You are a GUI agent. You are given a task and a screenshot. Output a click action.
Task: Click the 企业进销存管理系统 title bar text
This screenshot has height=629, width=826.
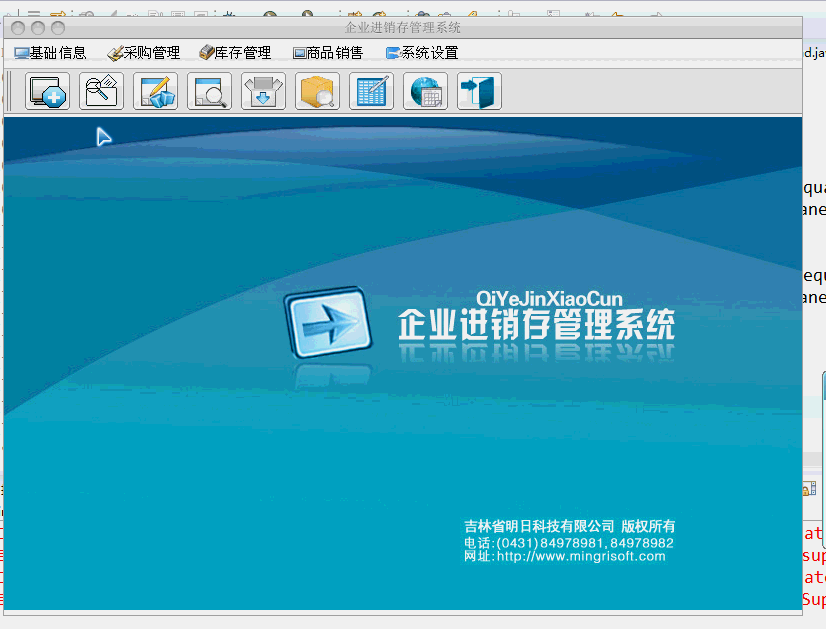point(403,27)
